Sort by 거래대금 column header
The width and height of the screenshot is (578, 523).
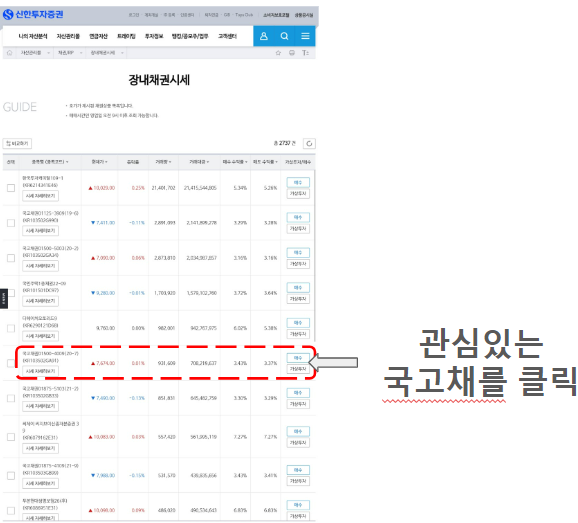click(x=199, y=162)
